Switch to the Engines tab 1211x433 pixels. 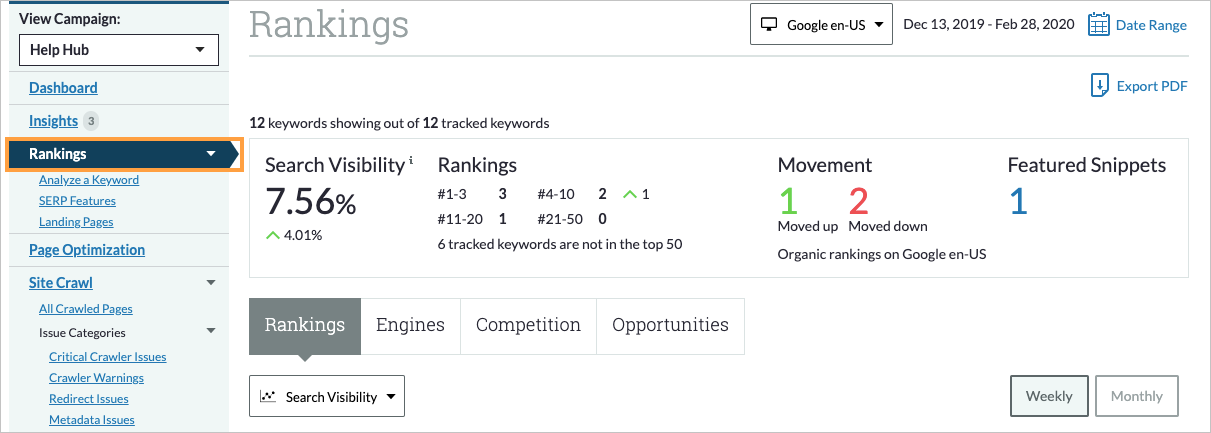pyautogui.click(x=410, y=325)
